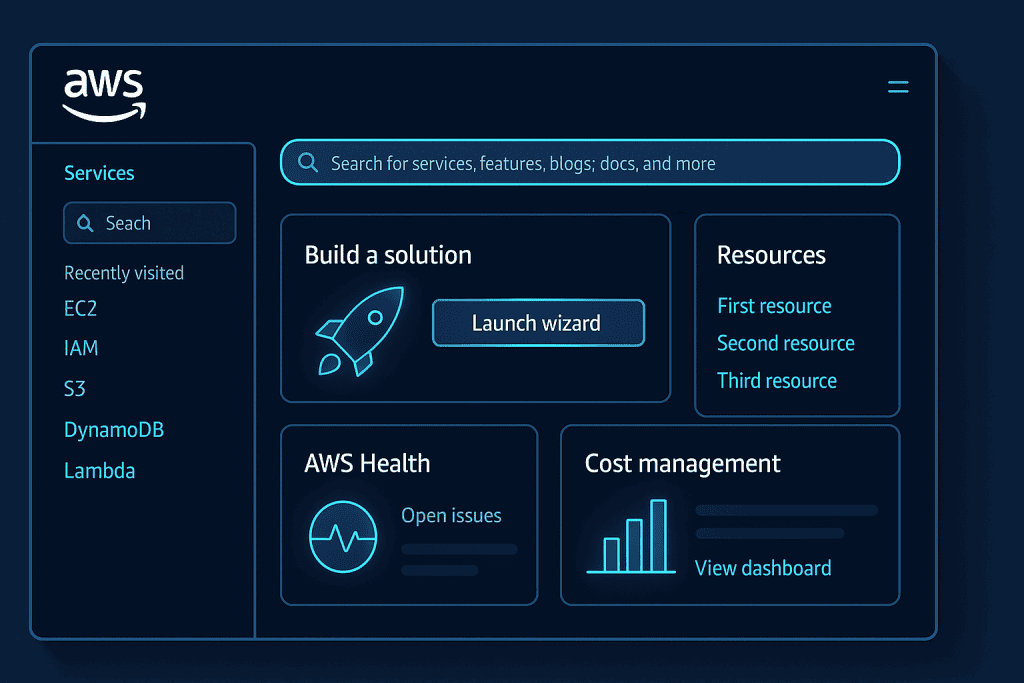
Task: Focus the main services and features search field
Action: pyautogui.click(x=590, y=163)
